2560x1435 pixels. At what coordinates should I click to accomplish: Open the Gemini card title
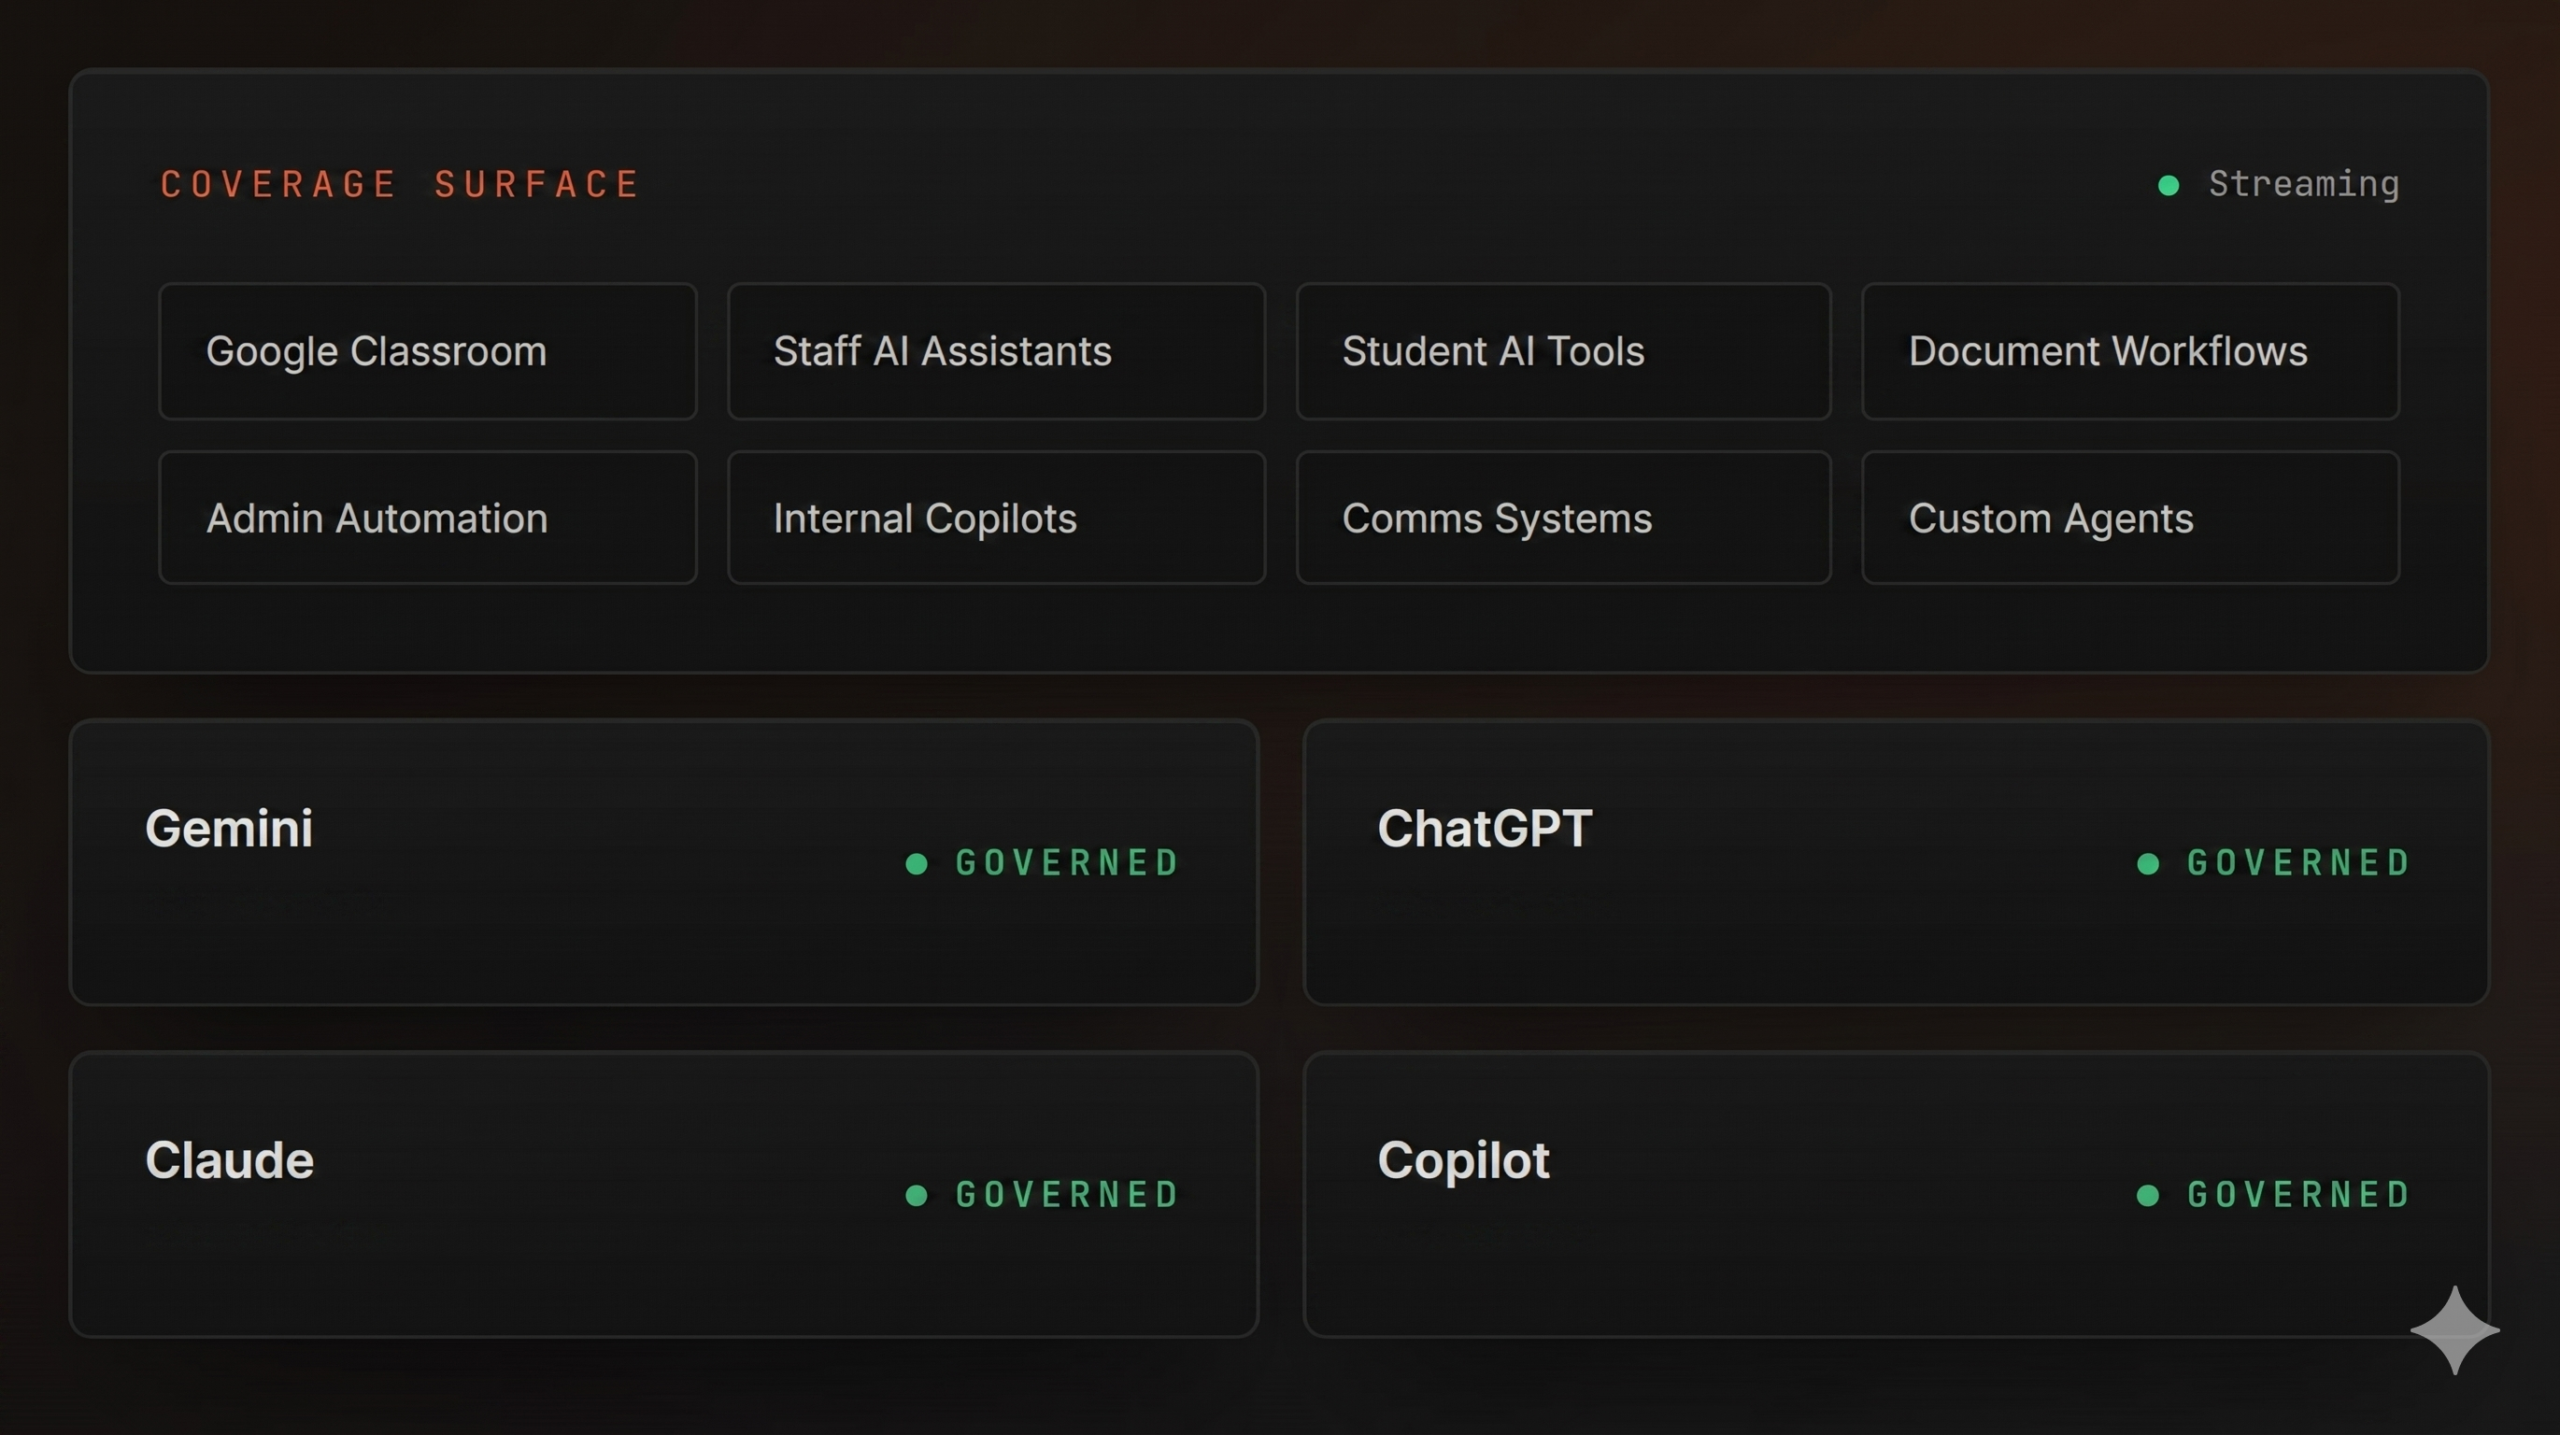coord(229,828)
